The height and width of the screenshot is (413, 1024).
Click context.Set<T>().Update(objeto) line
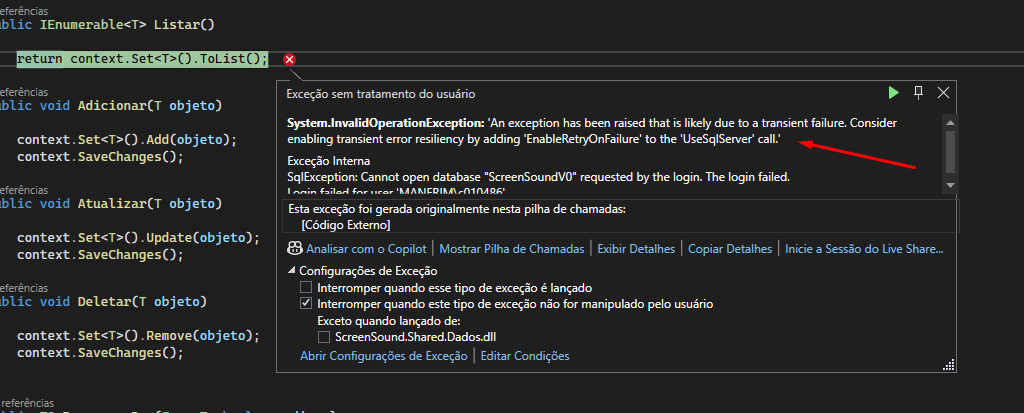click(x=138, y=237)
